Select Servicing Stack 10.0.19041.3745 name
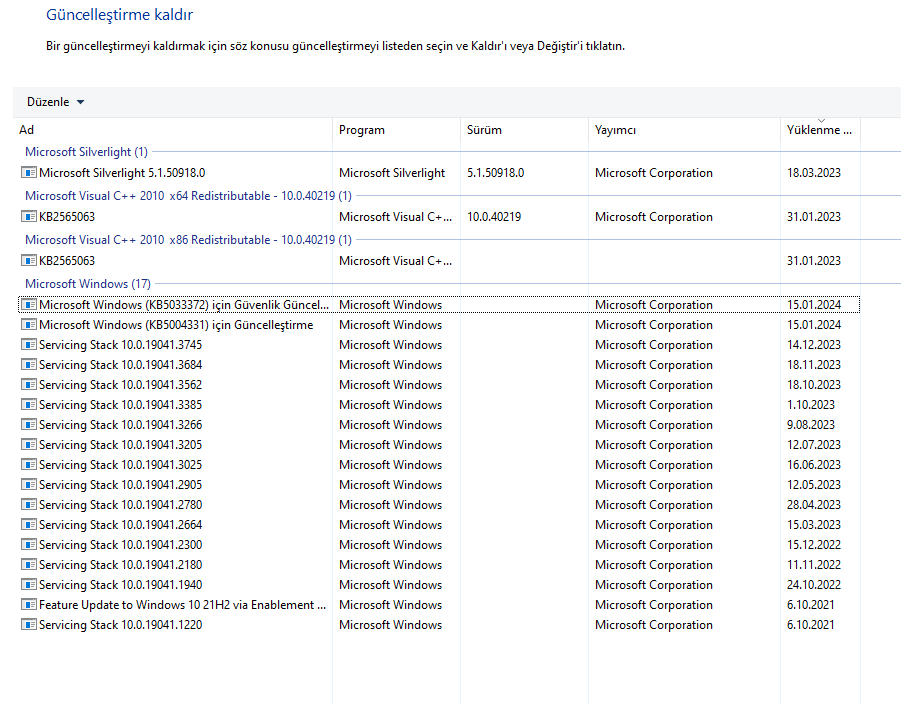The height and width of the screenshot is (705, 901). point(121,345)
